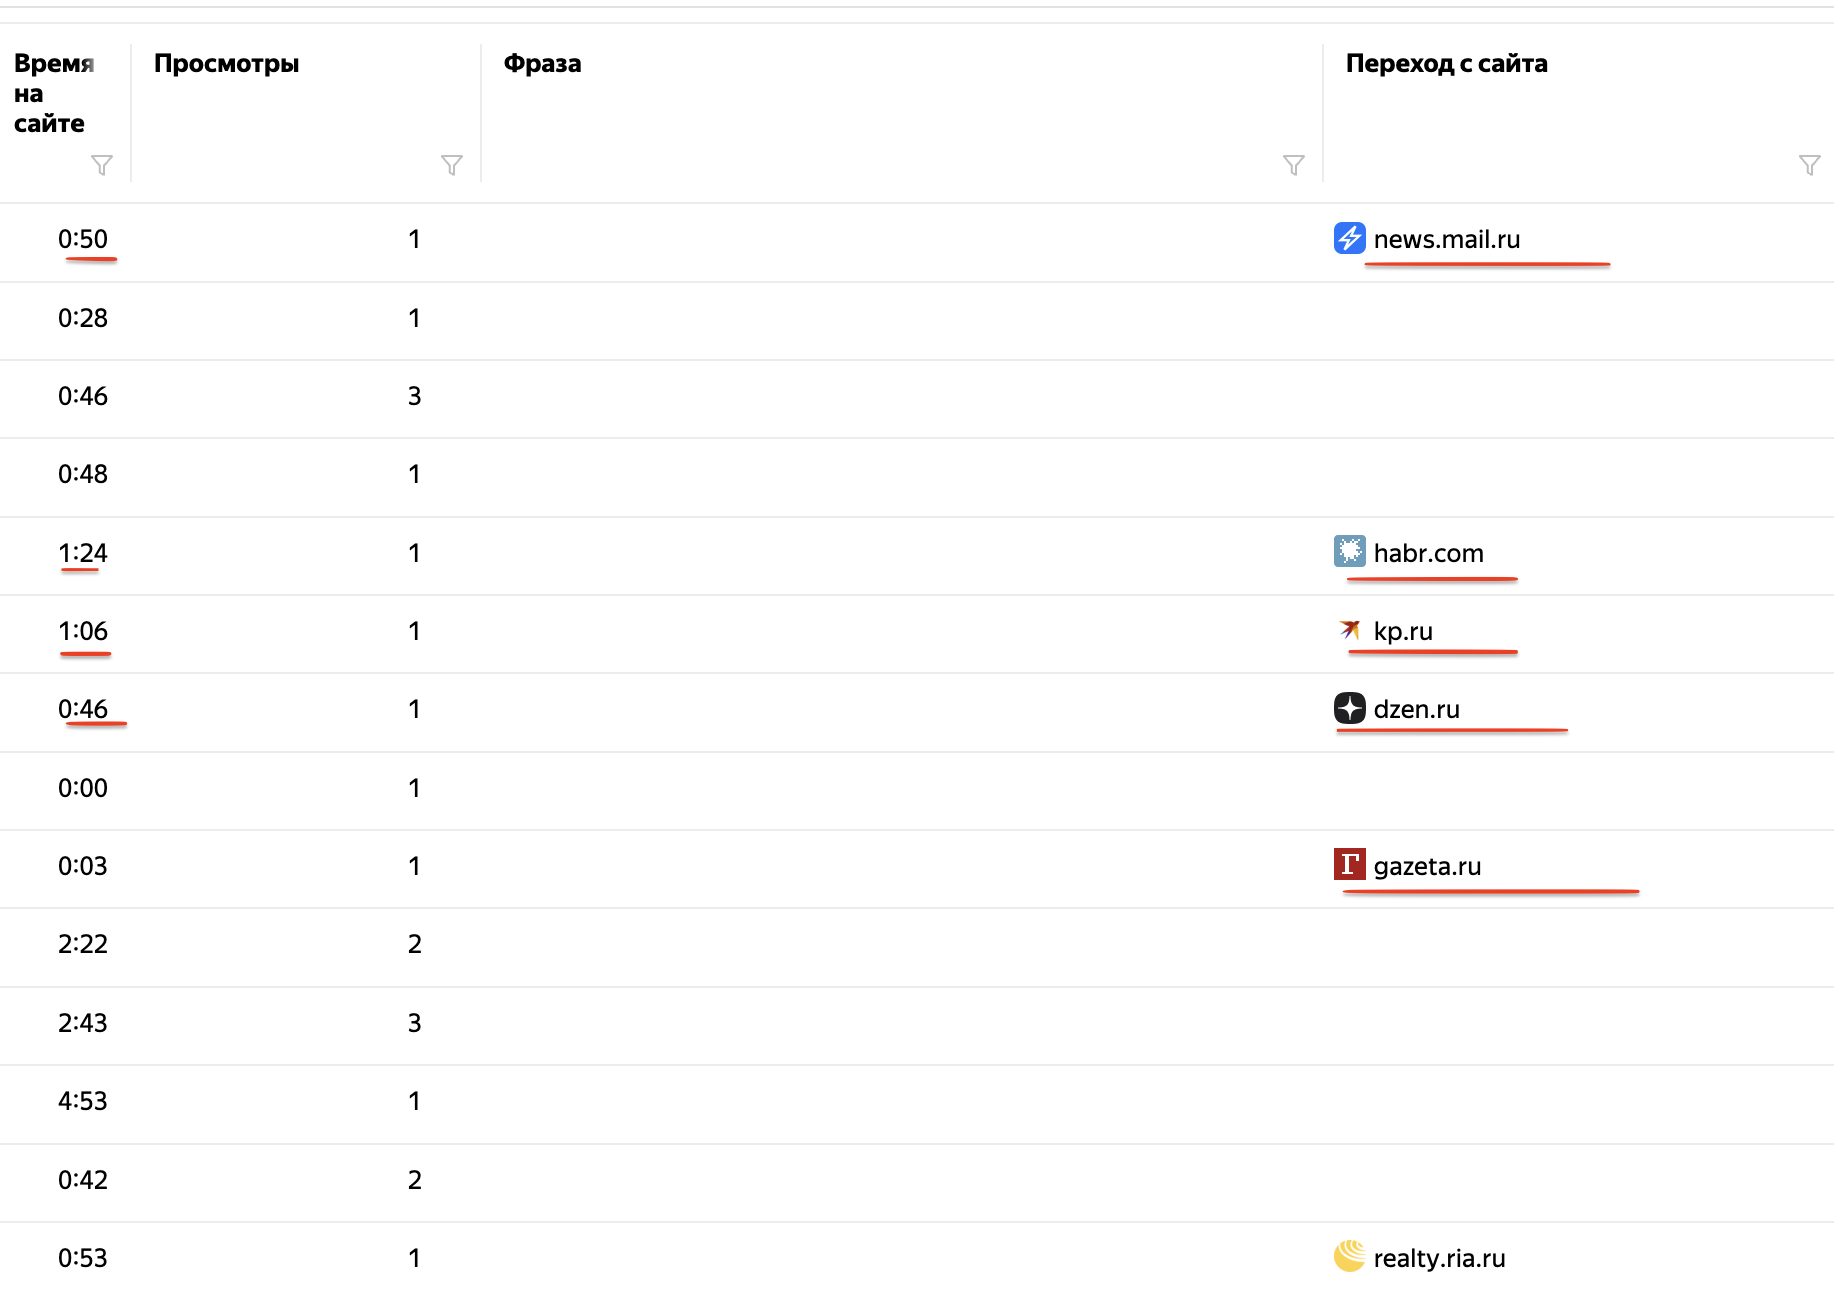Sort by Переход с сайта column header
The width and height of the screenshot is (1834, 1298).
(x=1446, y=64)
